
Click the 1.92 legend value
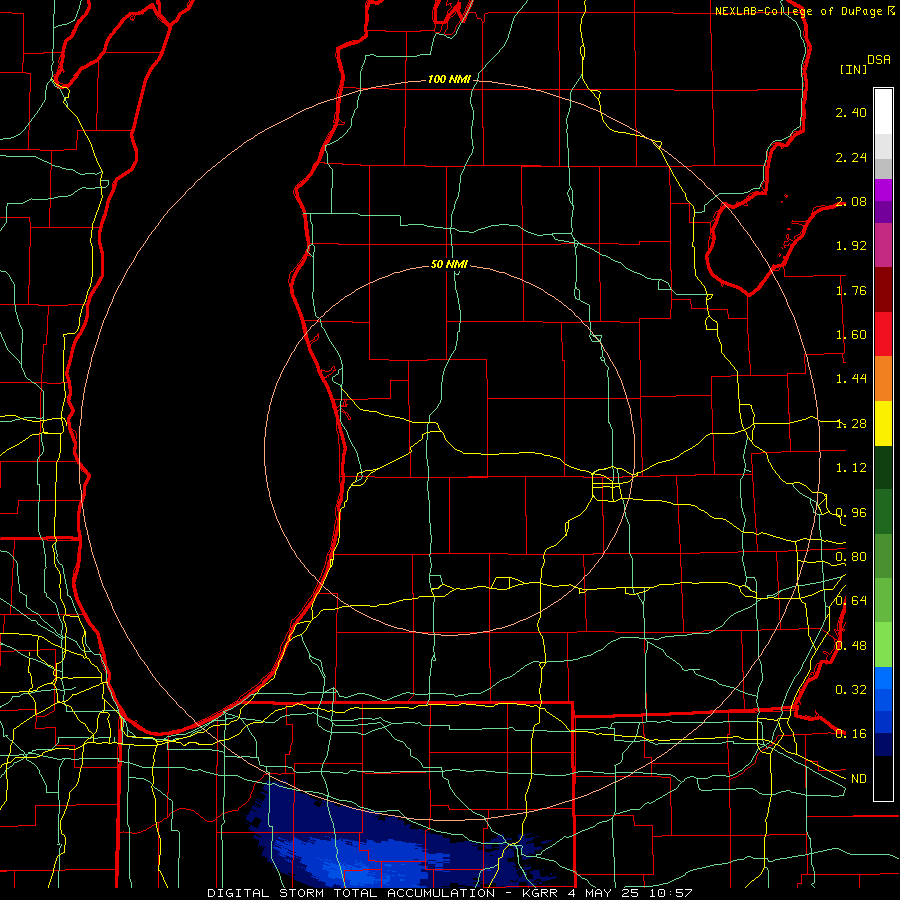click(x=851, y=246)
